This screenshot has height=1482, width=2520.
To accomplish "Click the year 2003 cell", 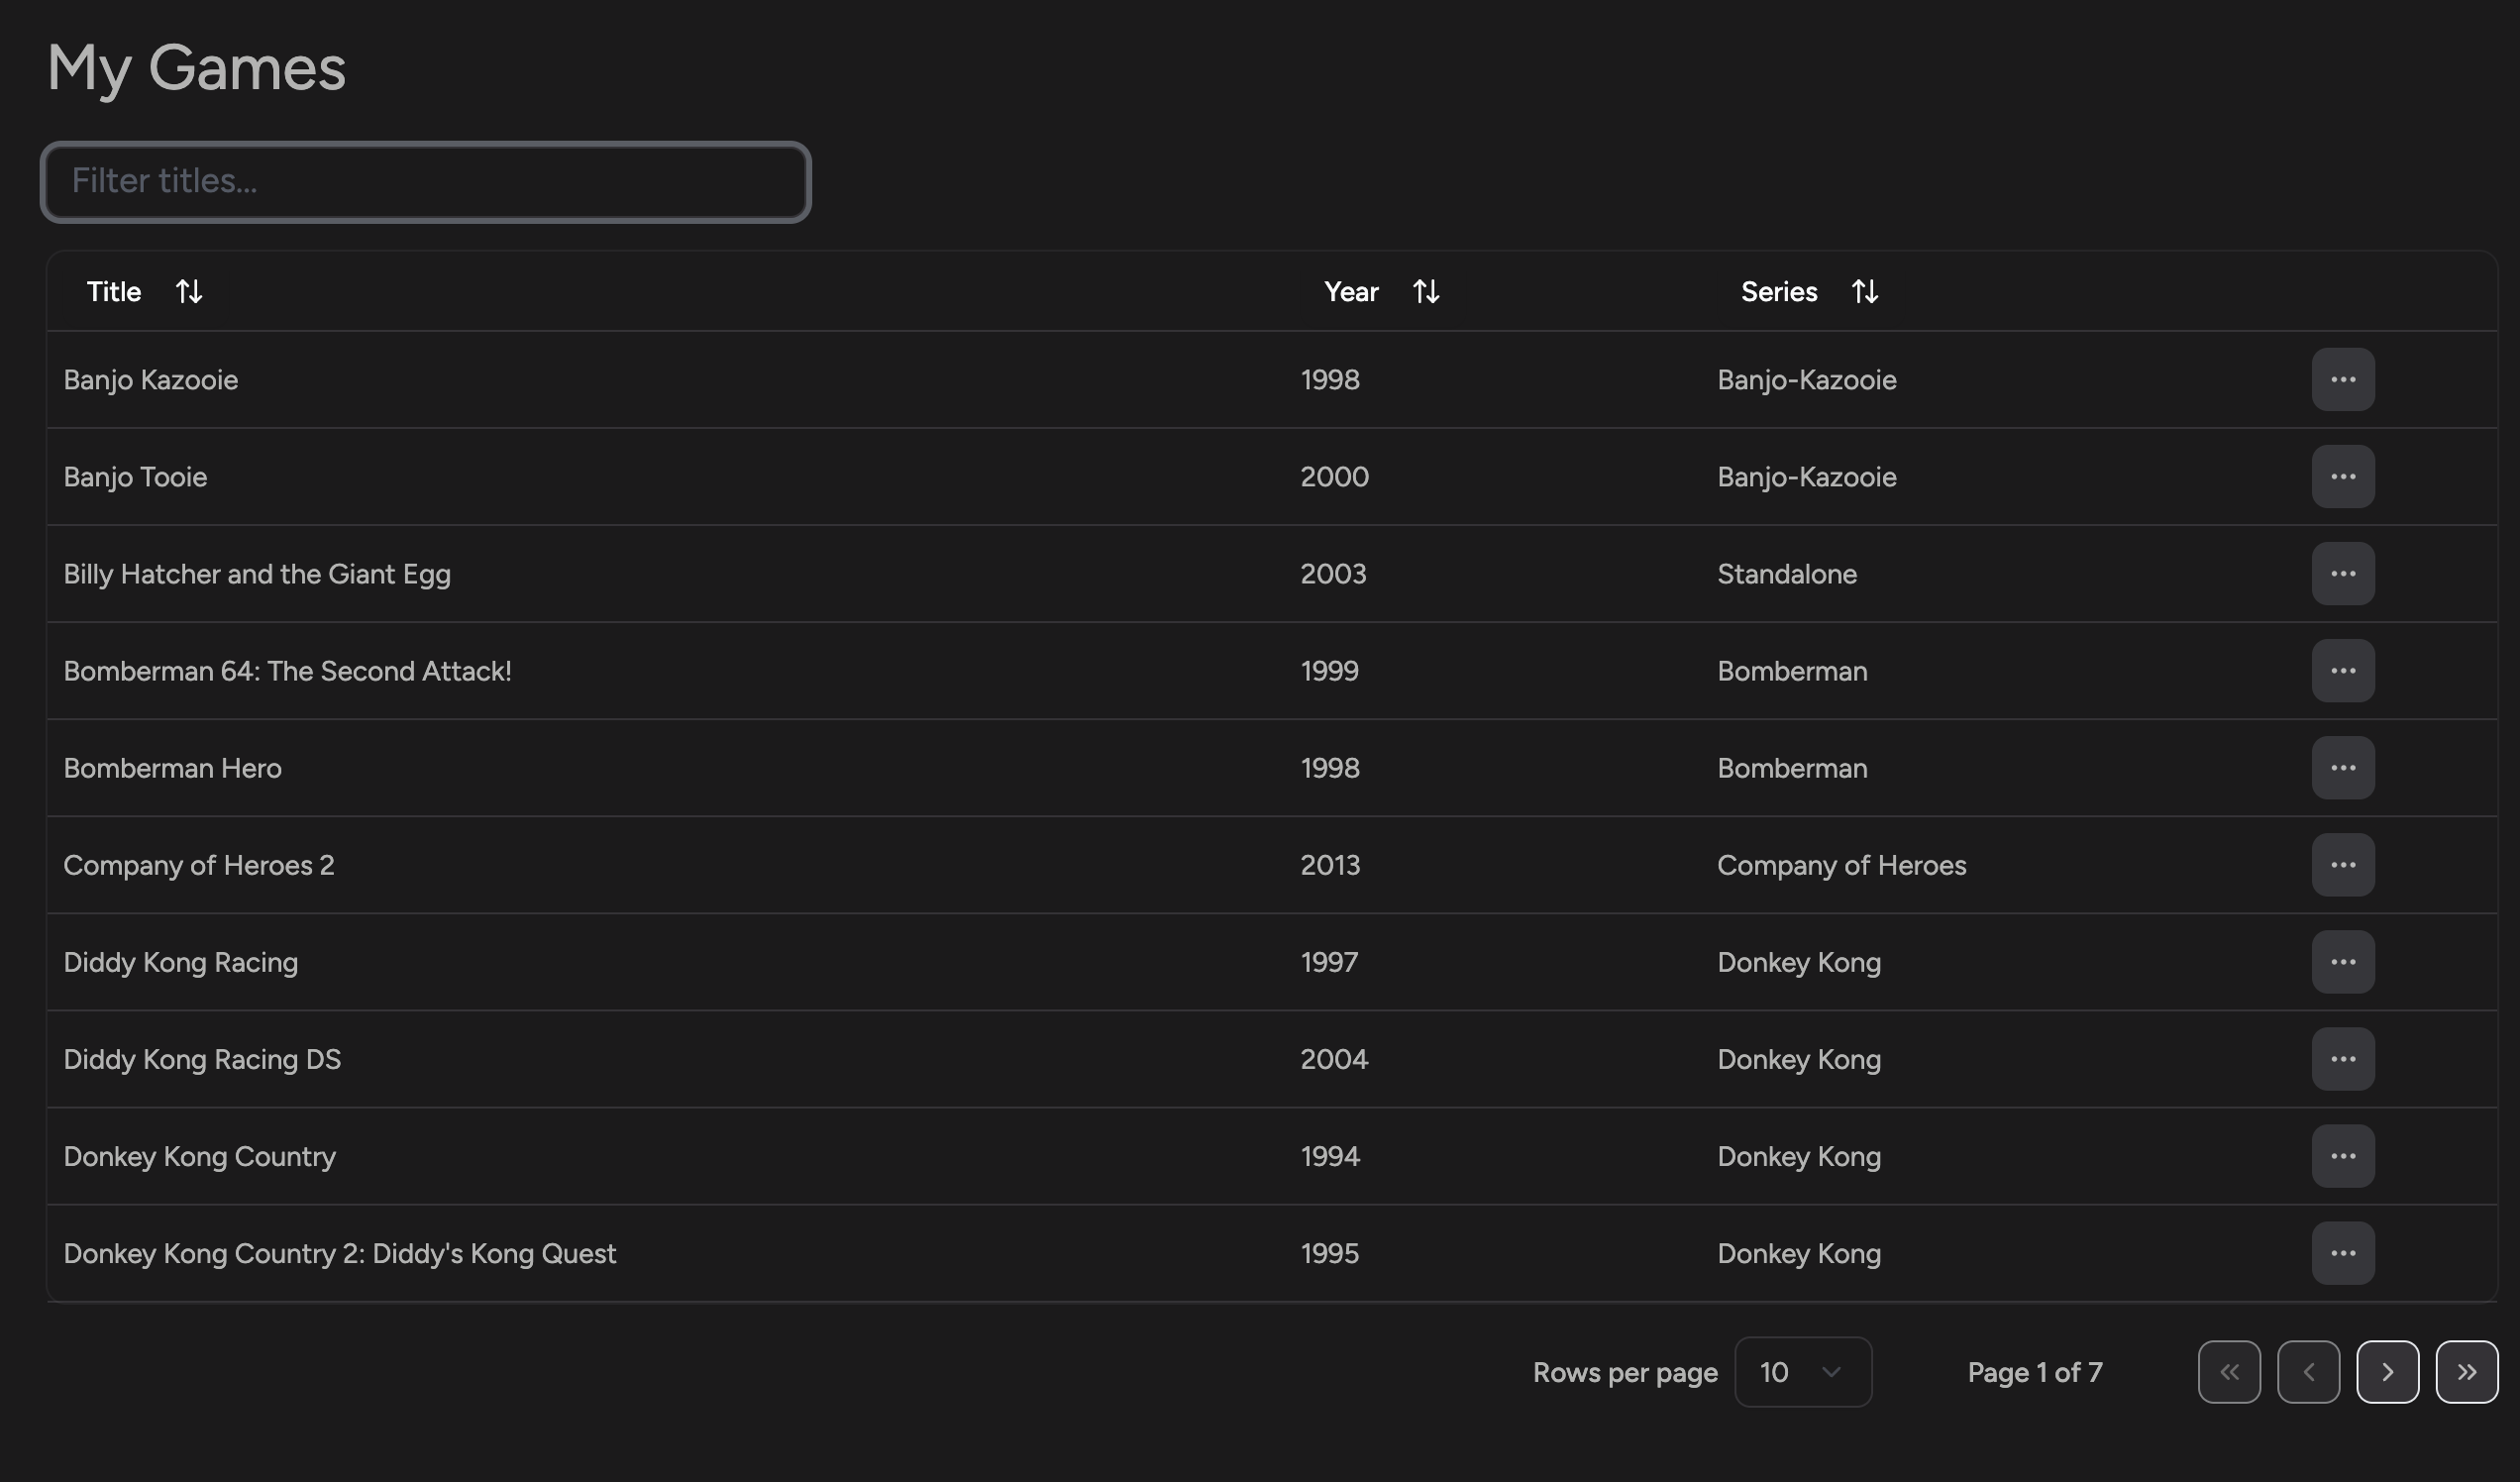I will 1333,573.
